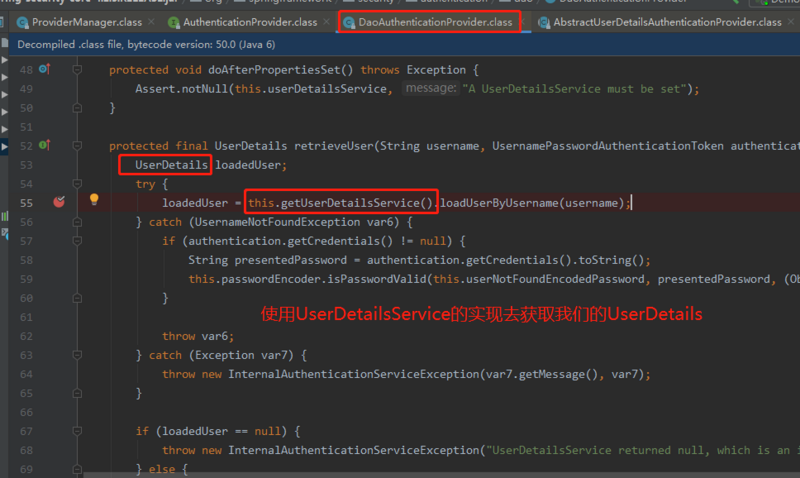Click "loadedUser == null" condition on line 67
This screenshot has height=478, width=800.
[x=221, y=432]
